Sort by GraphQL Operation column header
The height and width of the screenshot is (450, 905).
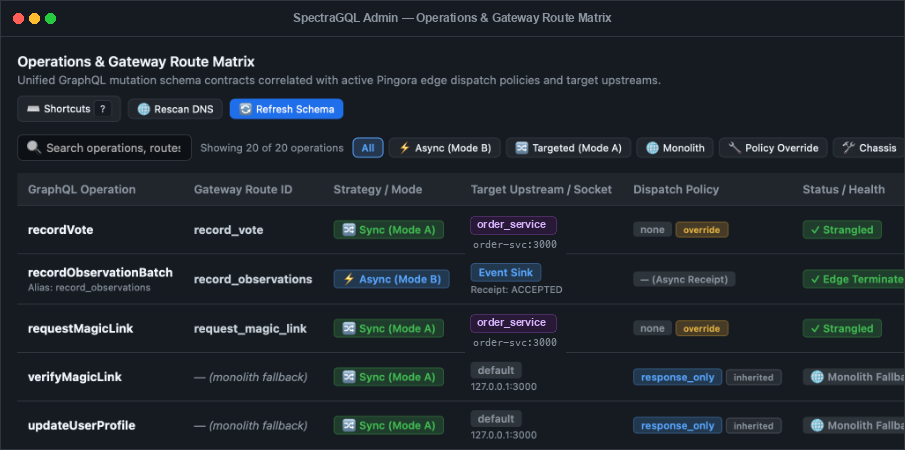(82, 189)
